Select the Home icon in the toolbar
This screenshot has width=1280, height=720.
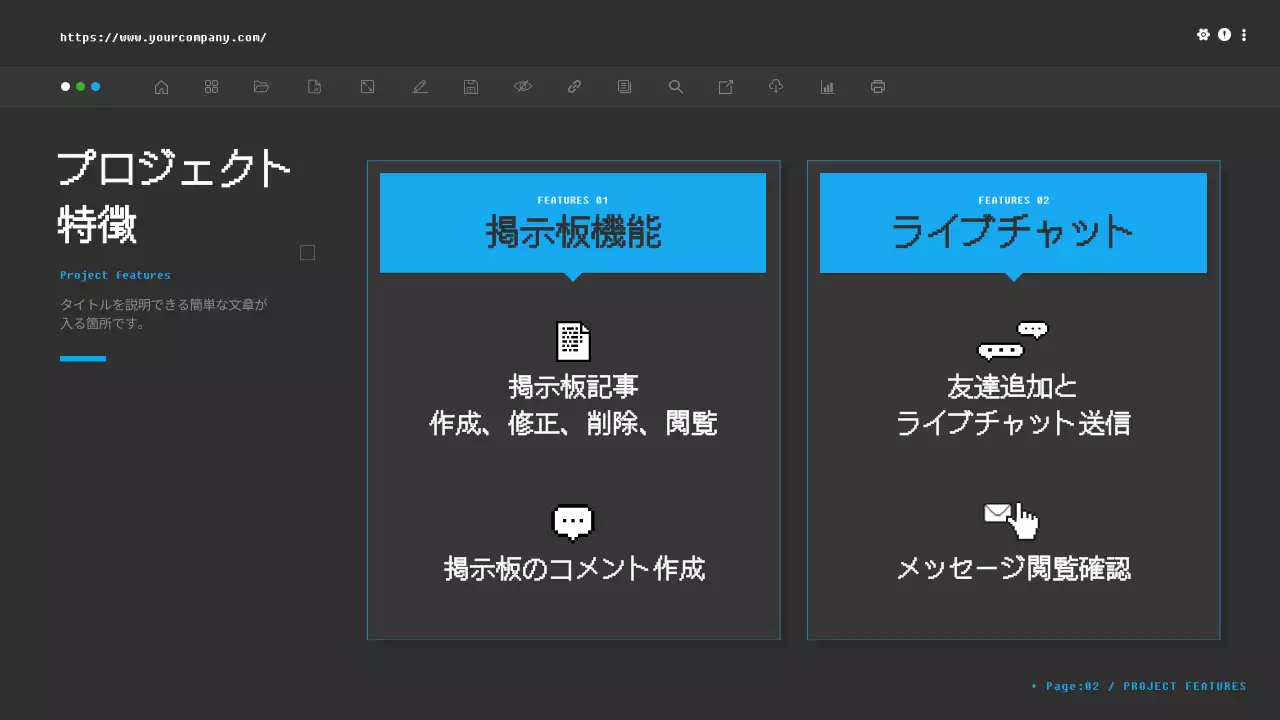[x=161, y=87]
